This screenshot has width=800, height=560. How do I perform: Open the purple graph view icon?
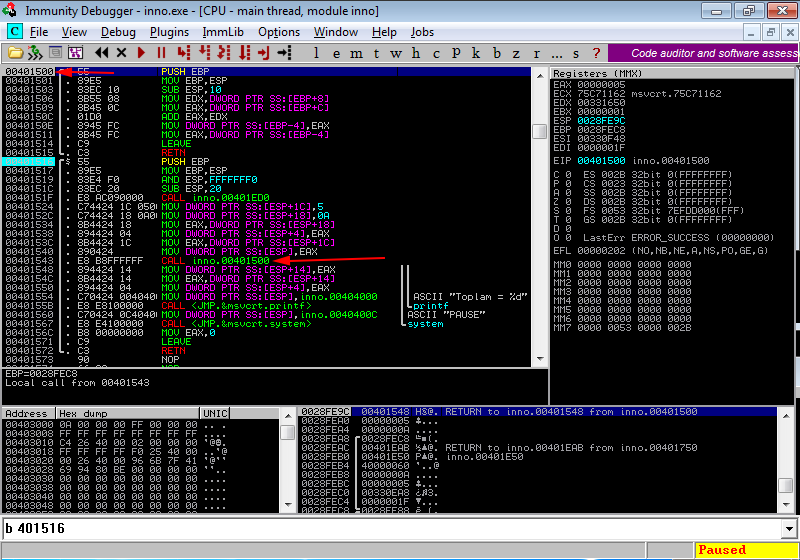point(75,53)
